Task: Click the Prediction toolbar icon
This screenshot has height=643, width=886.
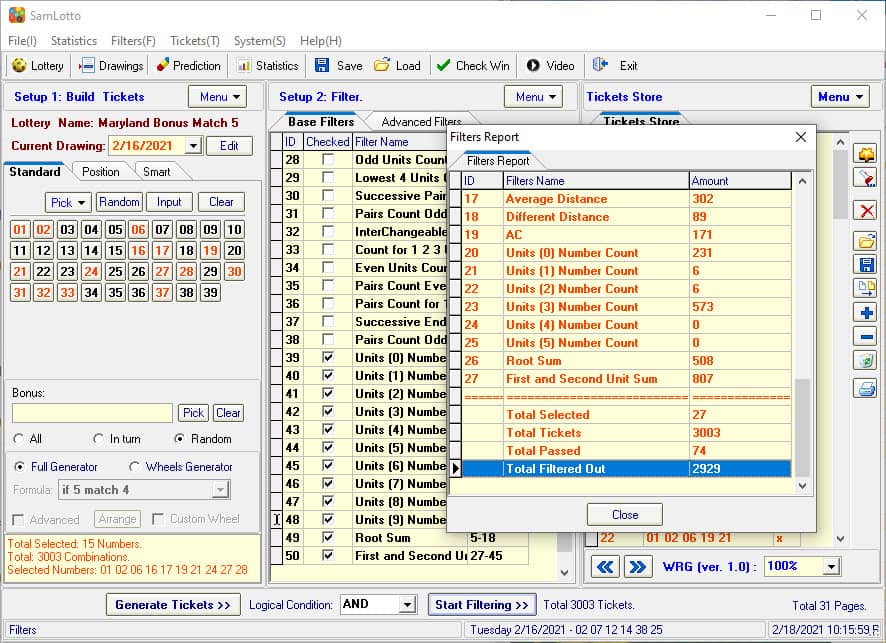Action: point(163,66)
